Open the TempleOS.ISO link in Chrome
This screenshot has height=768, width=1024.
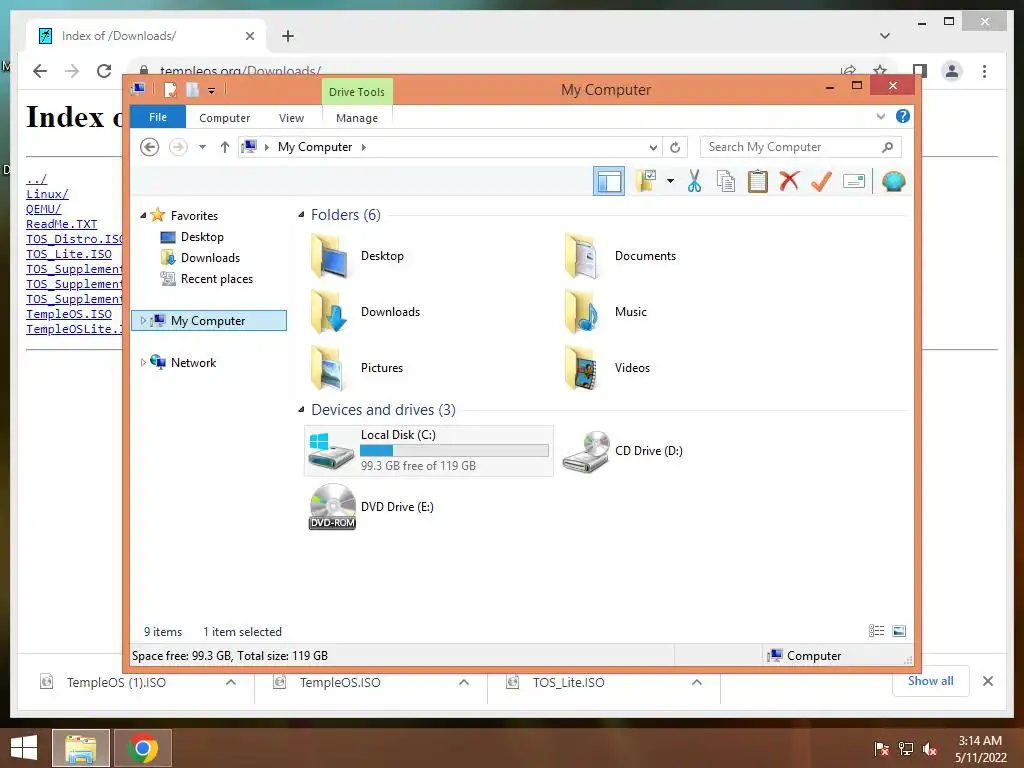click(69, 314)
